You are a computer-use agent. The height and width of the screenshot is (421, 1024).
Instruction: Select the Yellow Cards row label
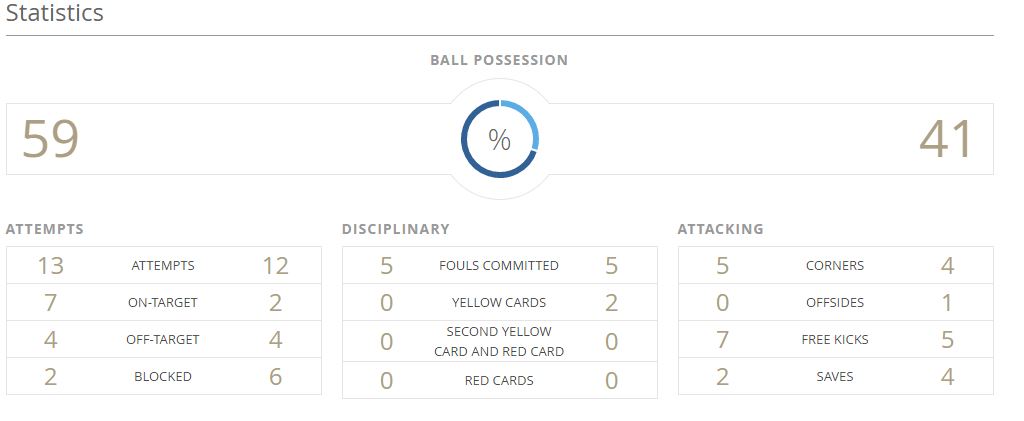[x=499, y=303]
